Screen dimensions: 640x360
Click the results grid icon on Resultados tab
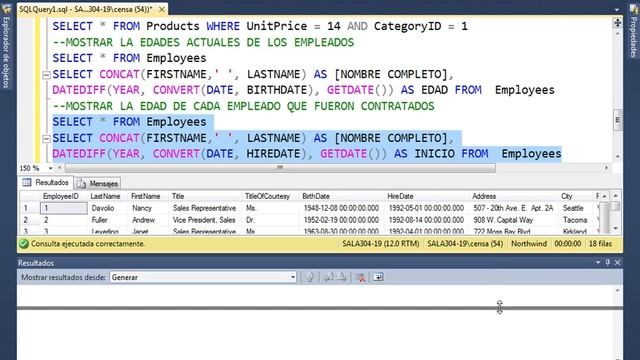(27, 182)
